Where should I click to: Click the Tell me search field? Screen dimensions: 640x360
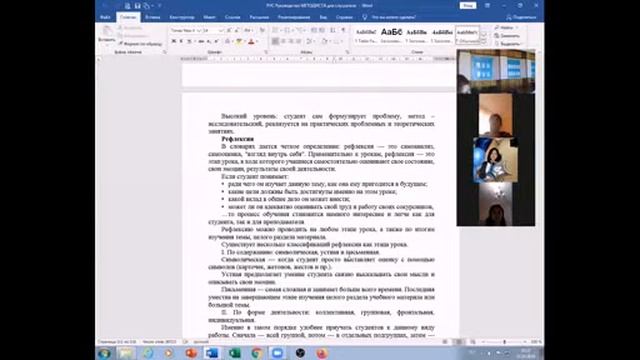point(390,17)
